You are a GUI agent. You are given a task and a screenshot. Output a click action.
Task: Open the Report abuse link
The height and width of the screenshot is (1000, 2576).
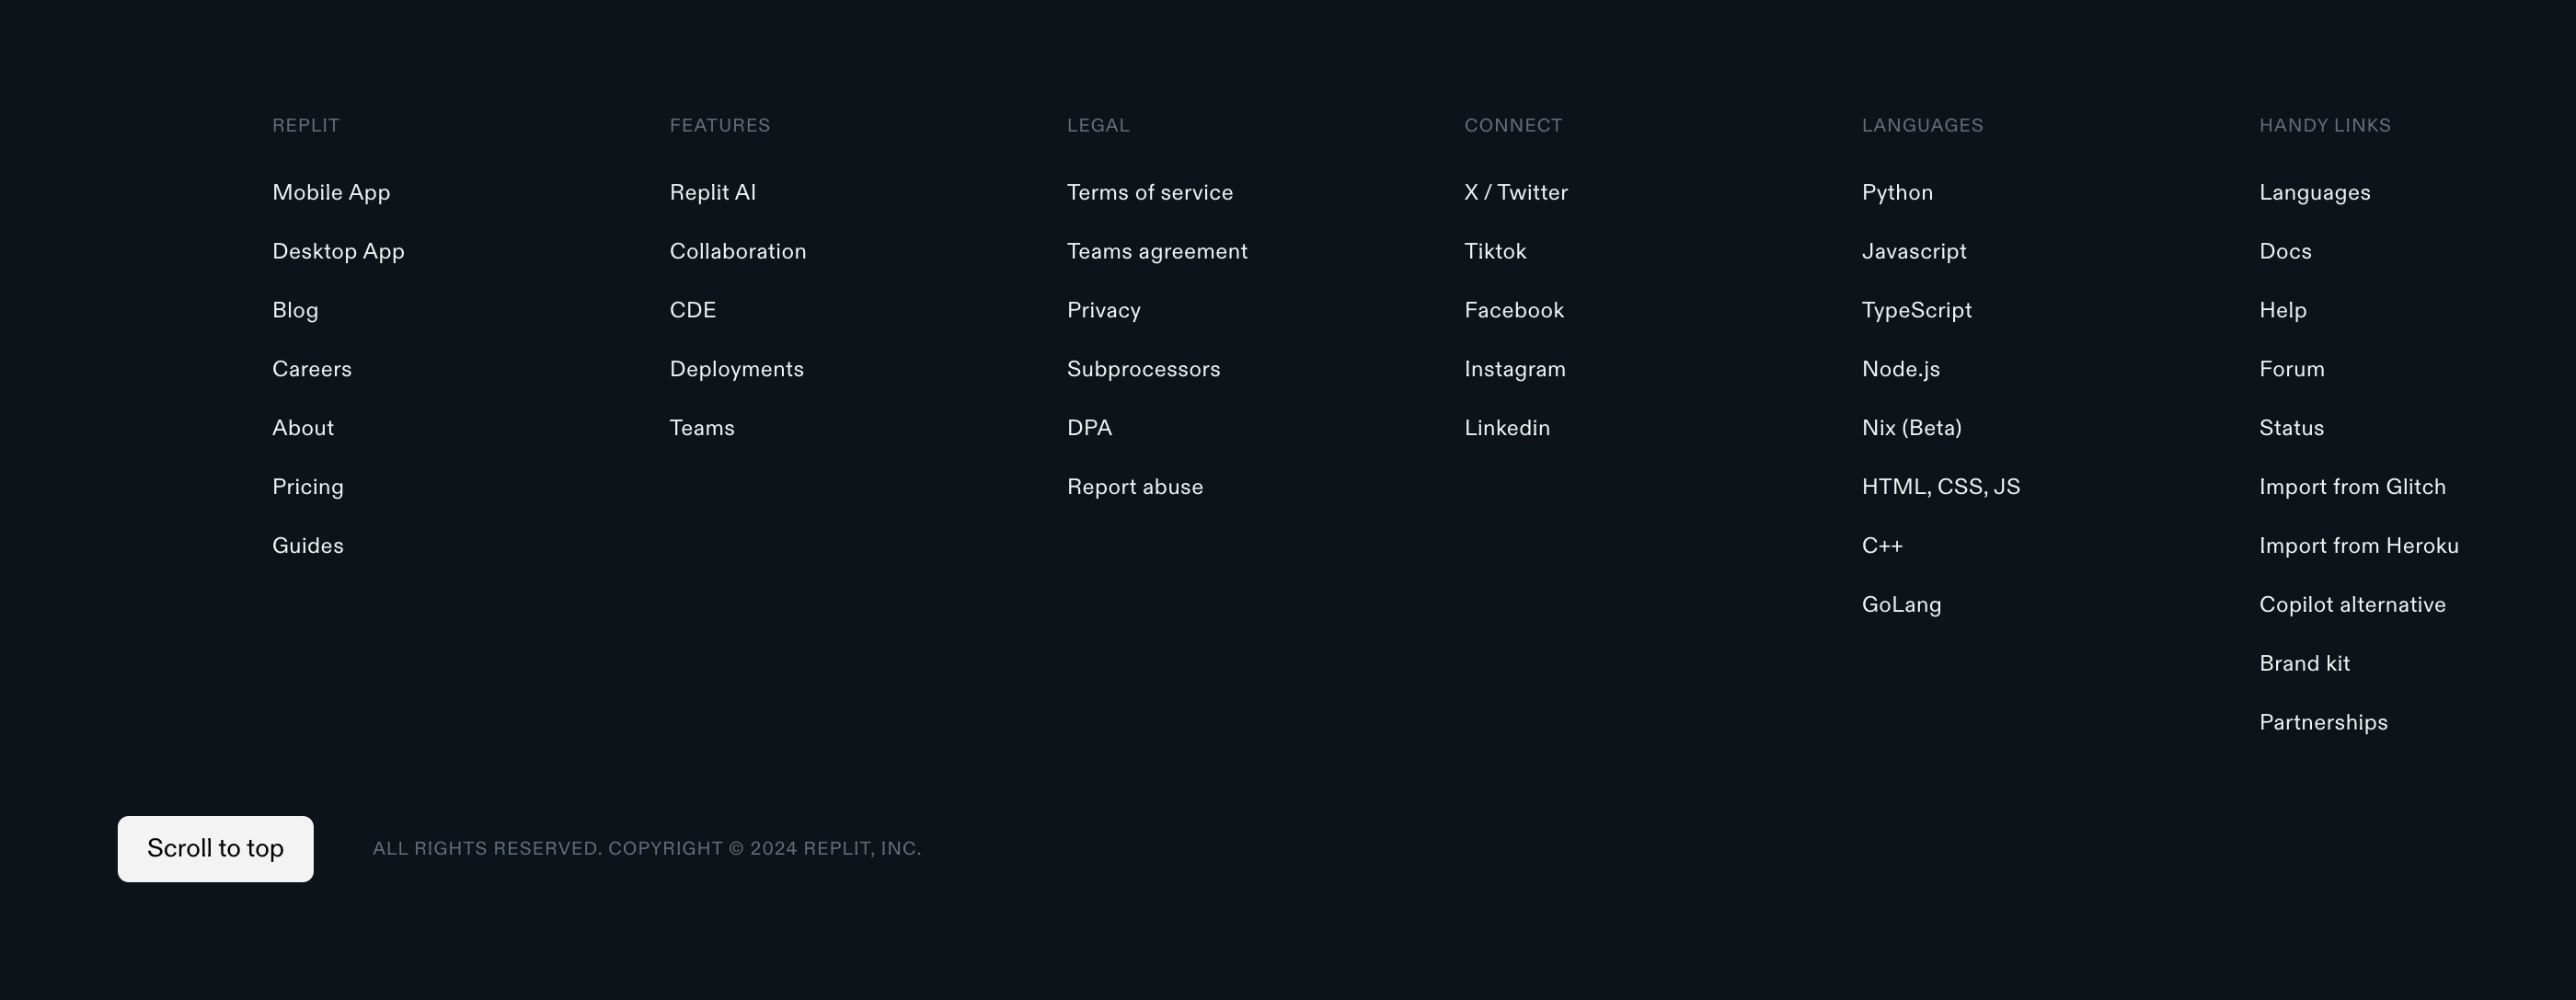coord(1135,486)
